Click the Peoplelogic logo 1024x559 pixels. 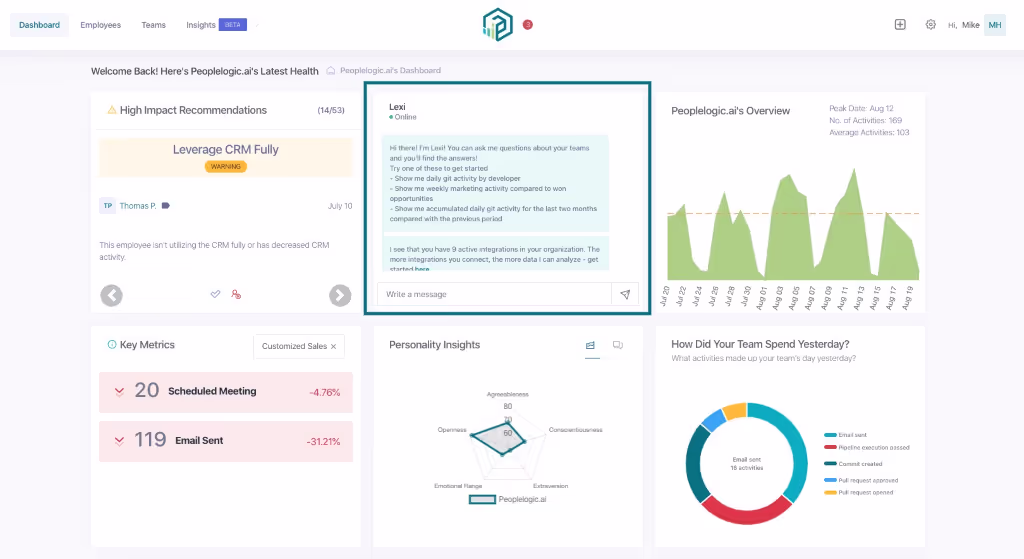click(498, 25)
